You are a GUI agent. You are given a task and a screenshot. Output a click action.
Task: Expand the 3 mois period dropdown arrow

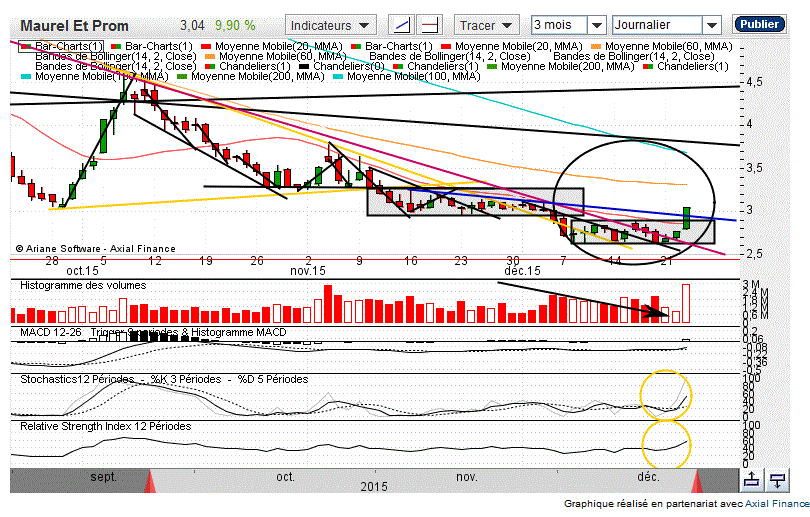point(597,25)
